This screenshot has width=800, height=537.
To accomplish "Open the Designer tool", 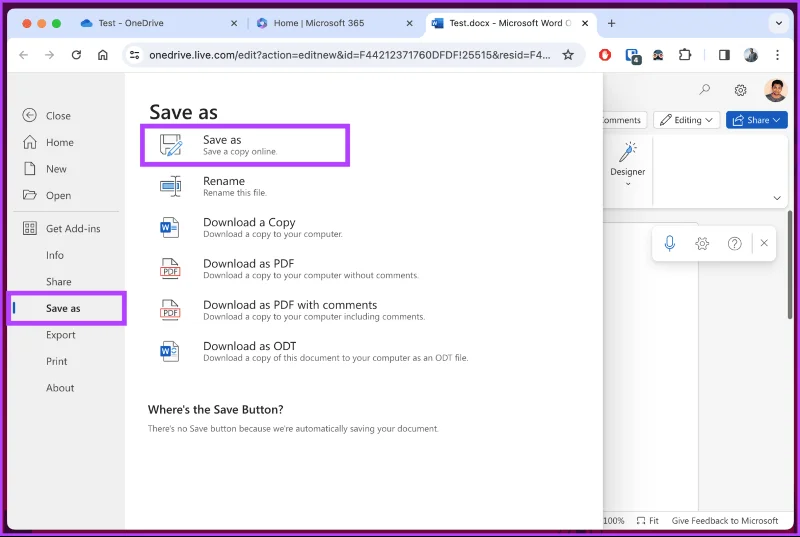I will 628,158.
